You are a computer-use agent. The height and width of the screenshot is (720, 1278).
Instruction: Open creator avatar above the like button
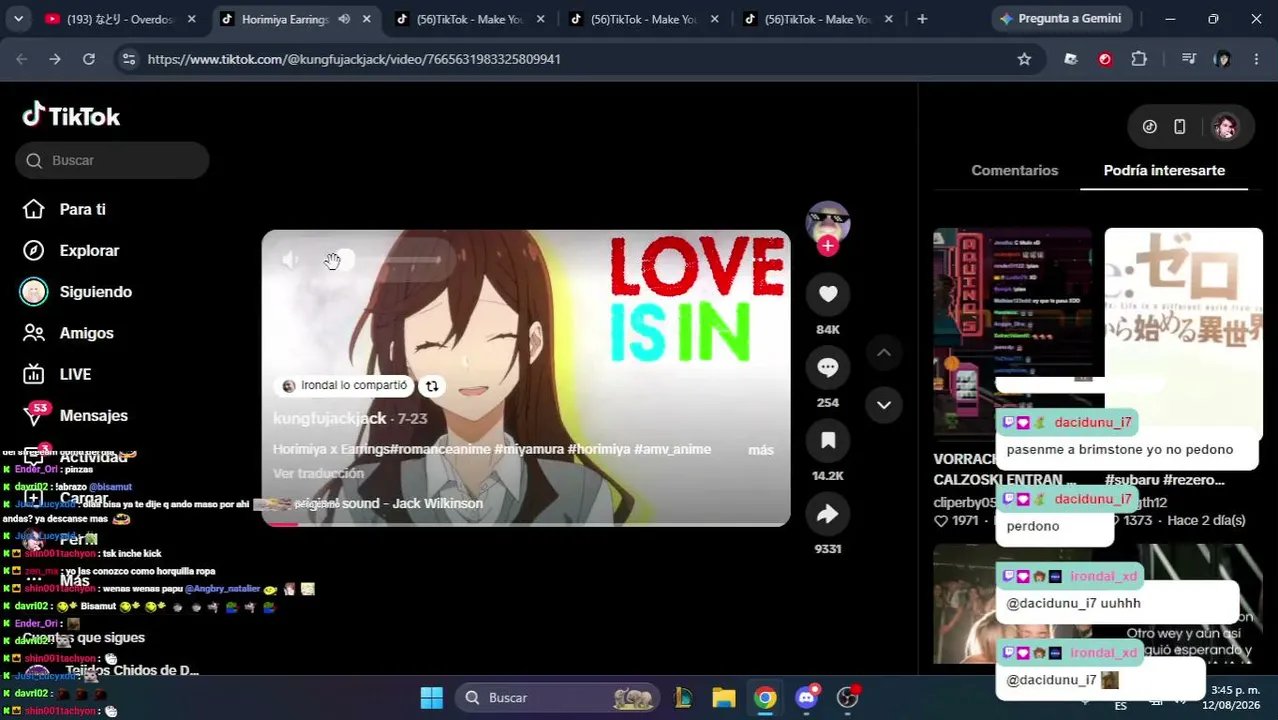coord(828,222)
